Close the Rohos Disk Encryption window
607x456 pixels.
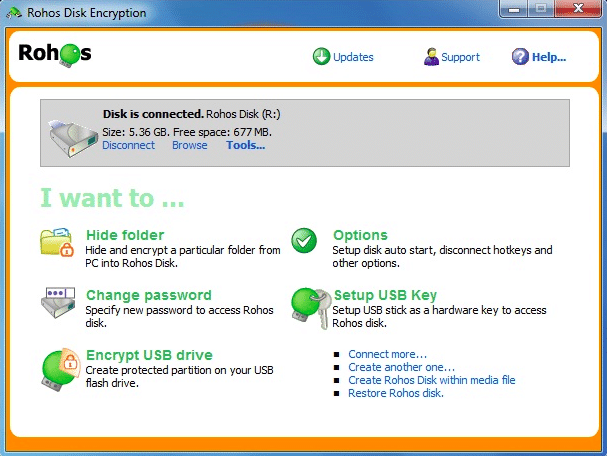(x=578, y=9)
